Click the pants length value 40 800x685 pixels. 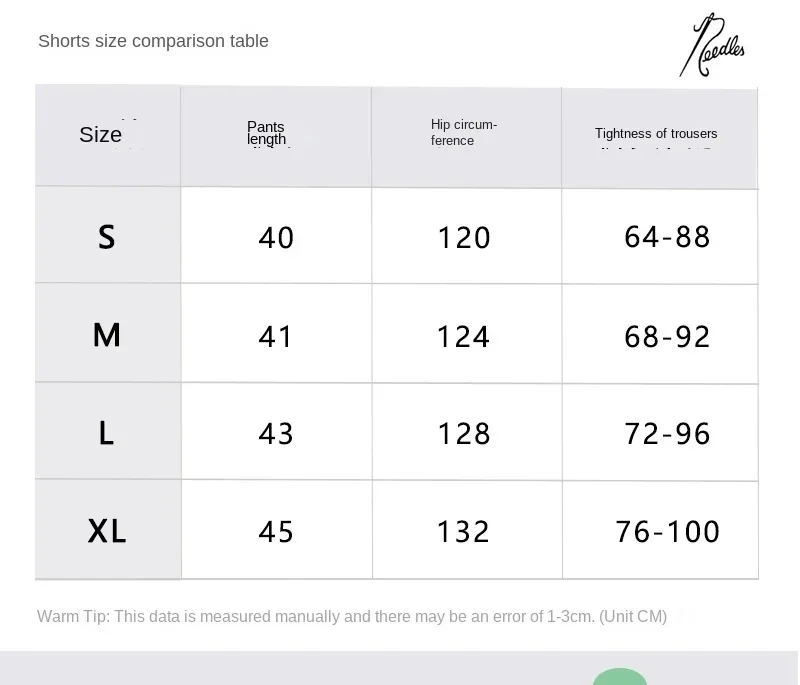(276, 238)
